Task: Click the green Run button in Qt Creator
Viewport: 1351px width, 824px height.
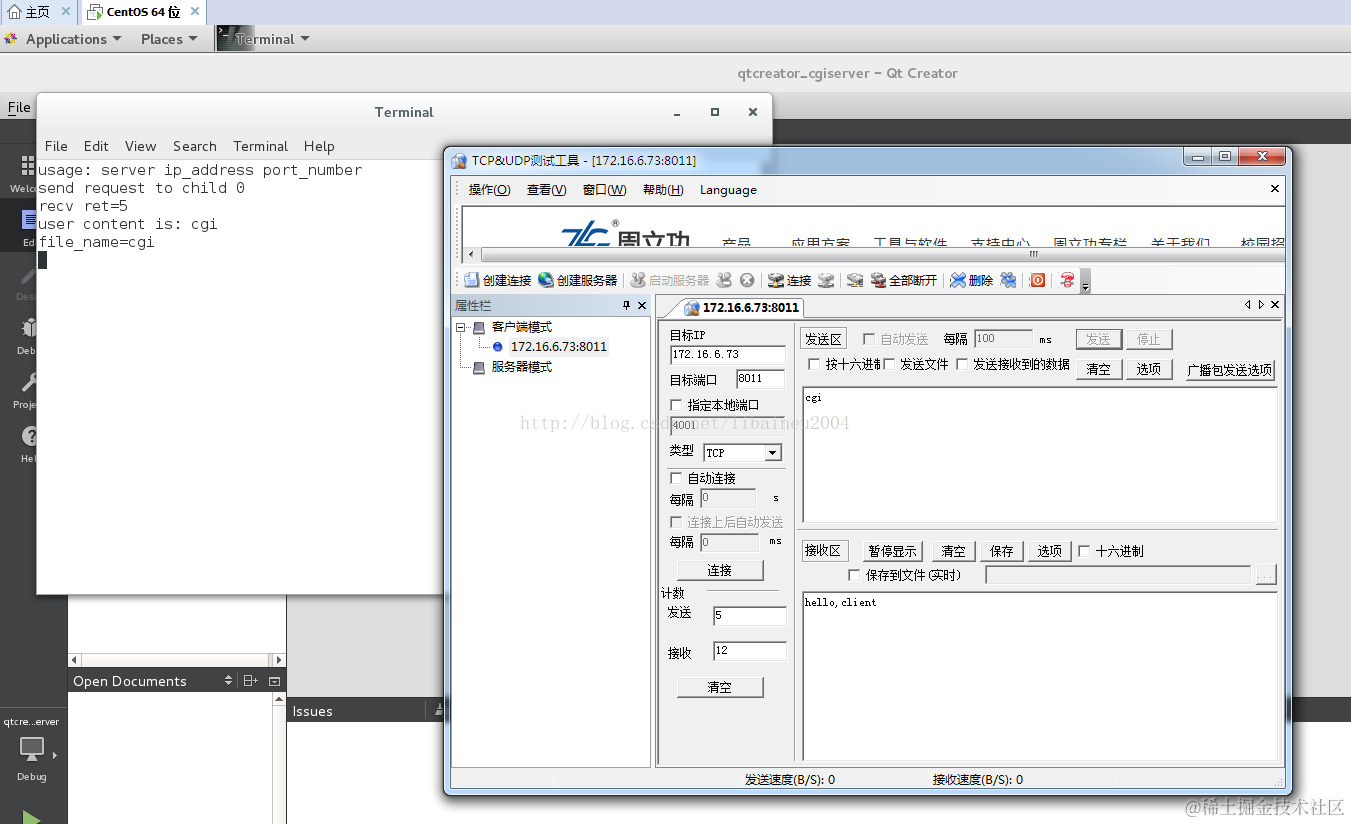Action: tap(32, 817)
